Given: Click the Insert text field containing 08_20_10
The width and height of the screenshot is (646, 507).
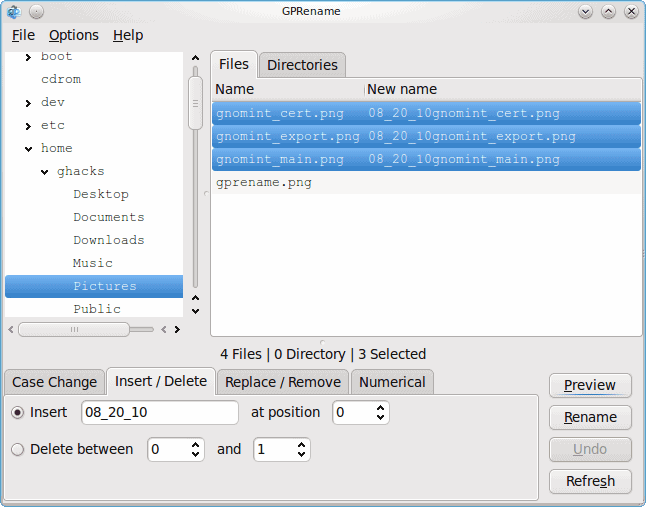Looking at the screenshot, I should 159,412.
